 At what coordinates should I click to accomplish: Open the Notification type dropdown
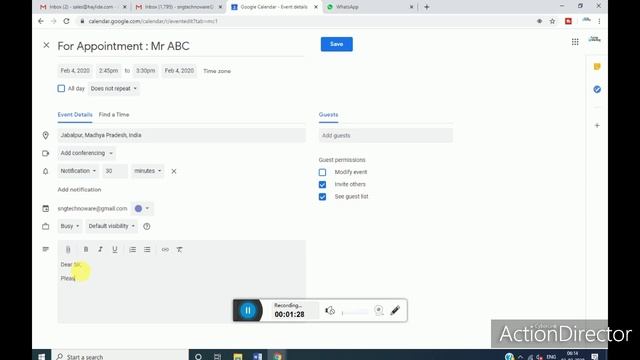tap(78, 171)
